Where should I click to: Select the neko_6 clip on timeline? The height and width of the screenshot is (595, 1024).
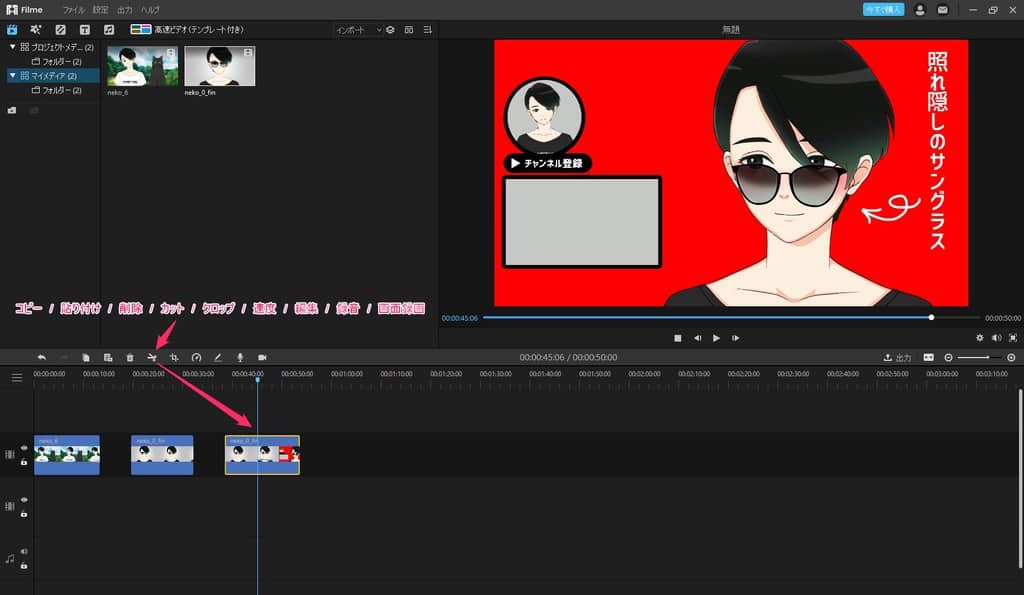point(67,455)
